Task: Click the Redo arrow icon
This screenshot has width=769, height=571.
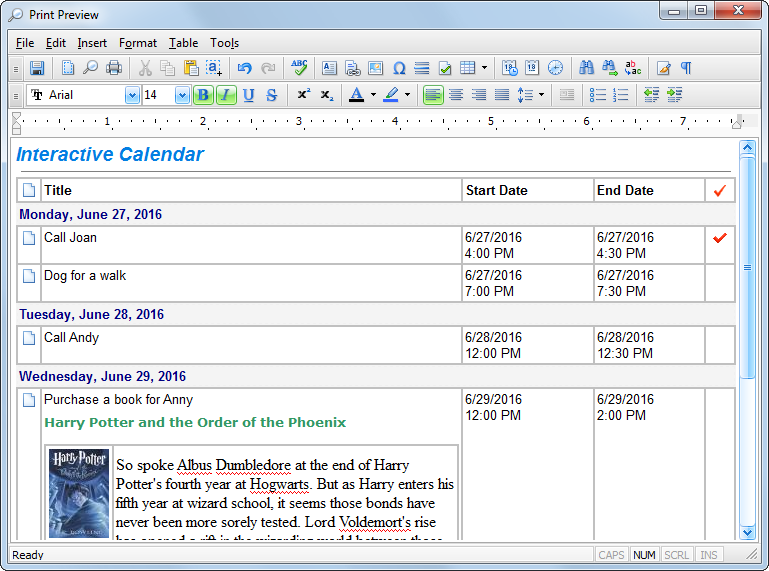Action: [268, 68]
